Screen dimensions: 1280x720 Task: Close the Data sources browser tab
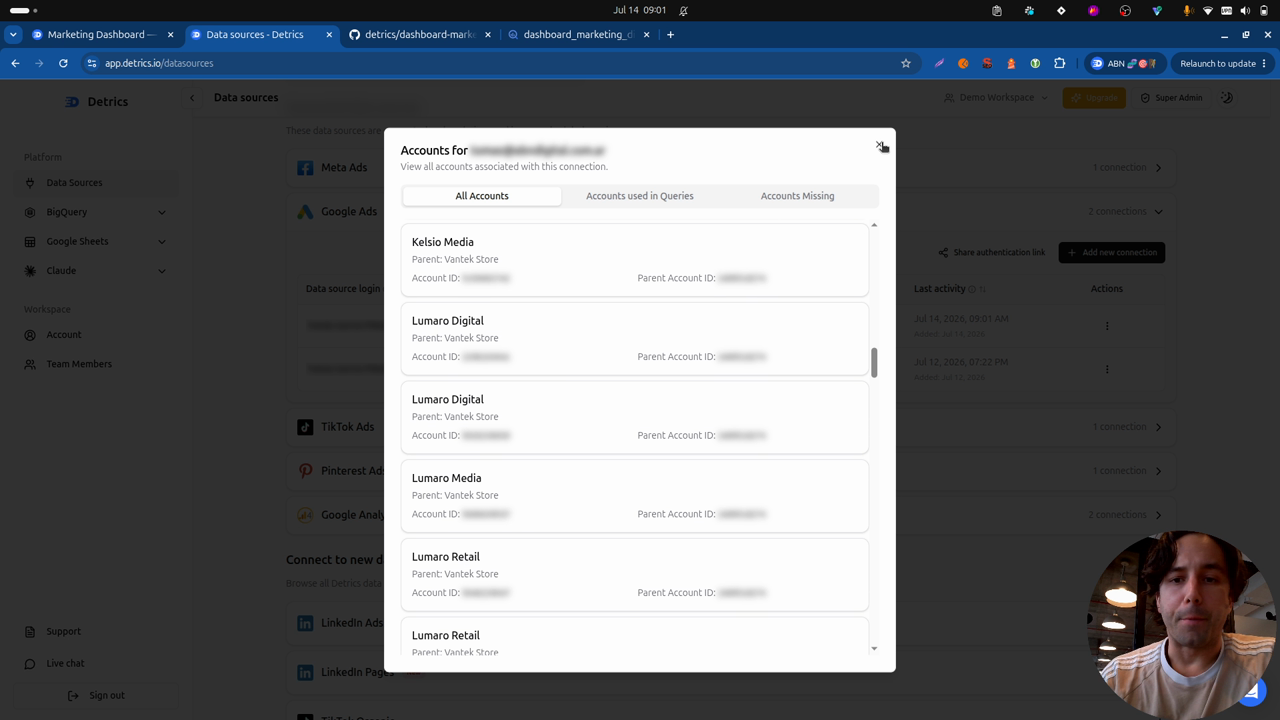click(329, 34)
